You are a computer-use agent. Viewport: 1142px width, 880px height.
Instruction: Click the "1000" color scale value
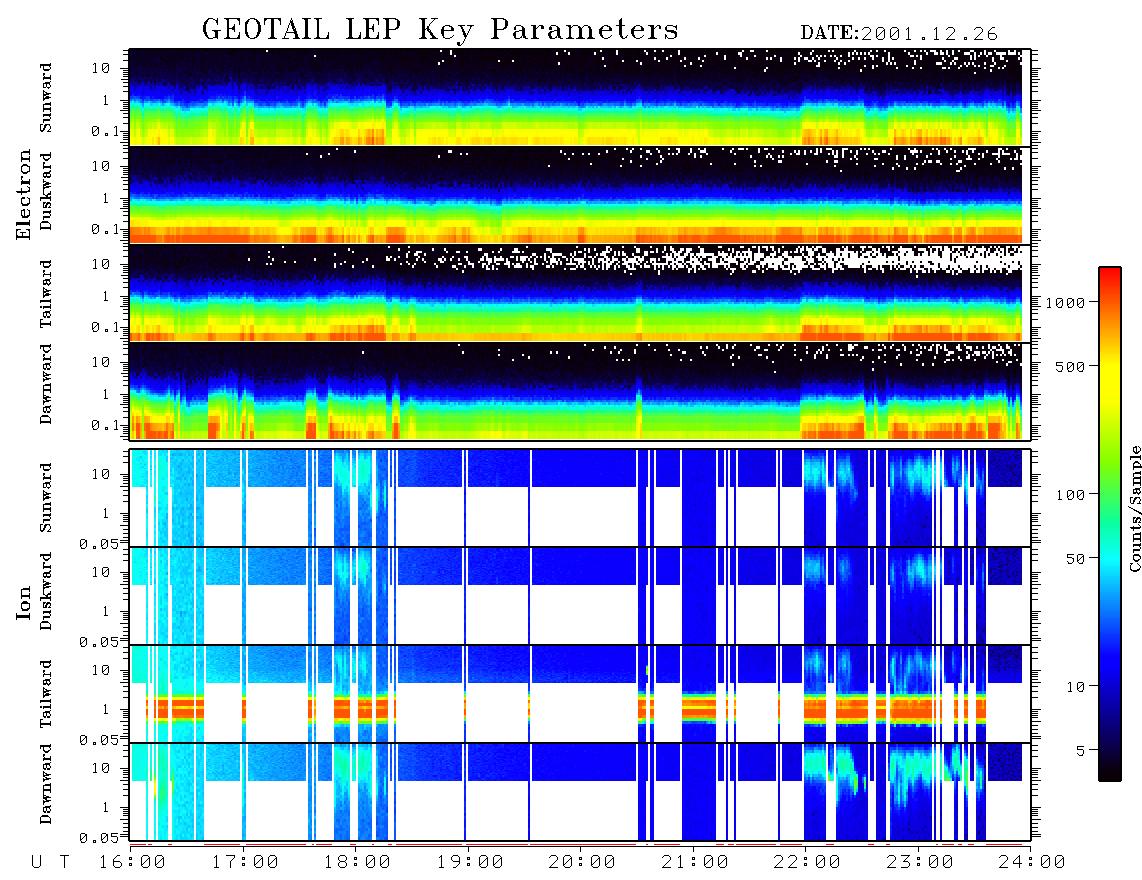point(1065,302)
